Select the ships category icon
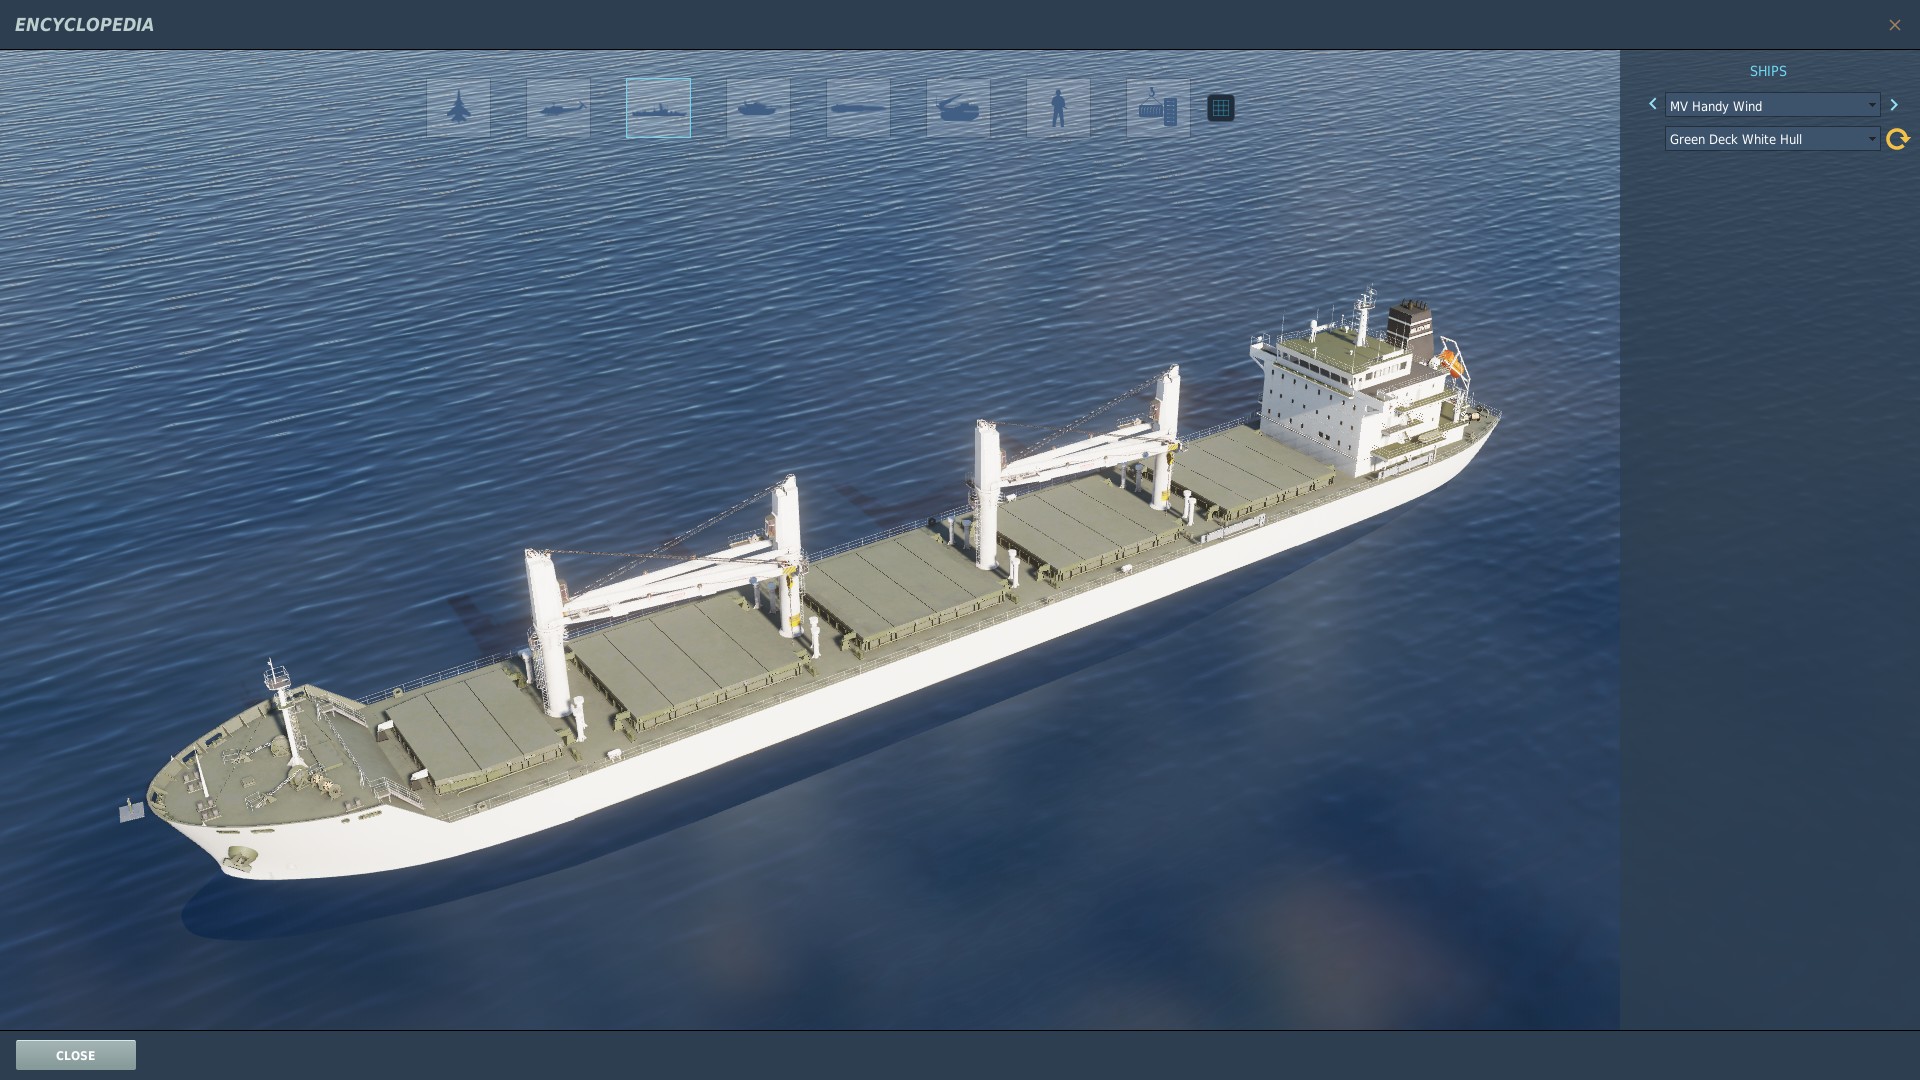Screen dimensions: 1920x1080 click(658, 108)
